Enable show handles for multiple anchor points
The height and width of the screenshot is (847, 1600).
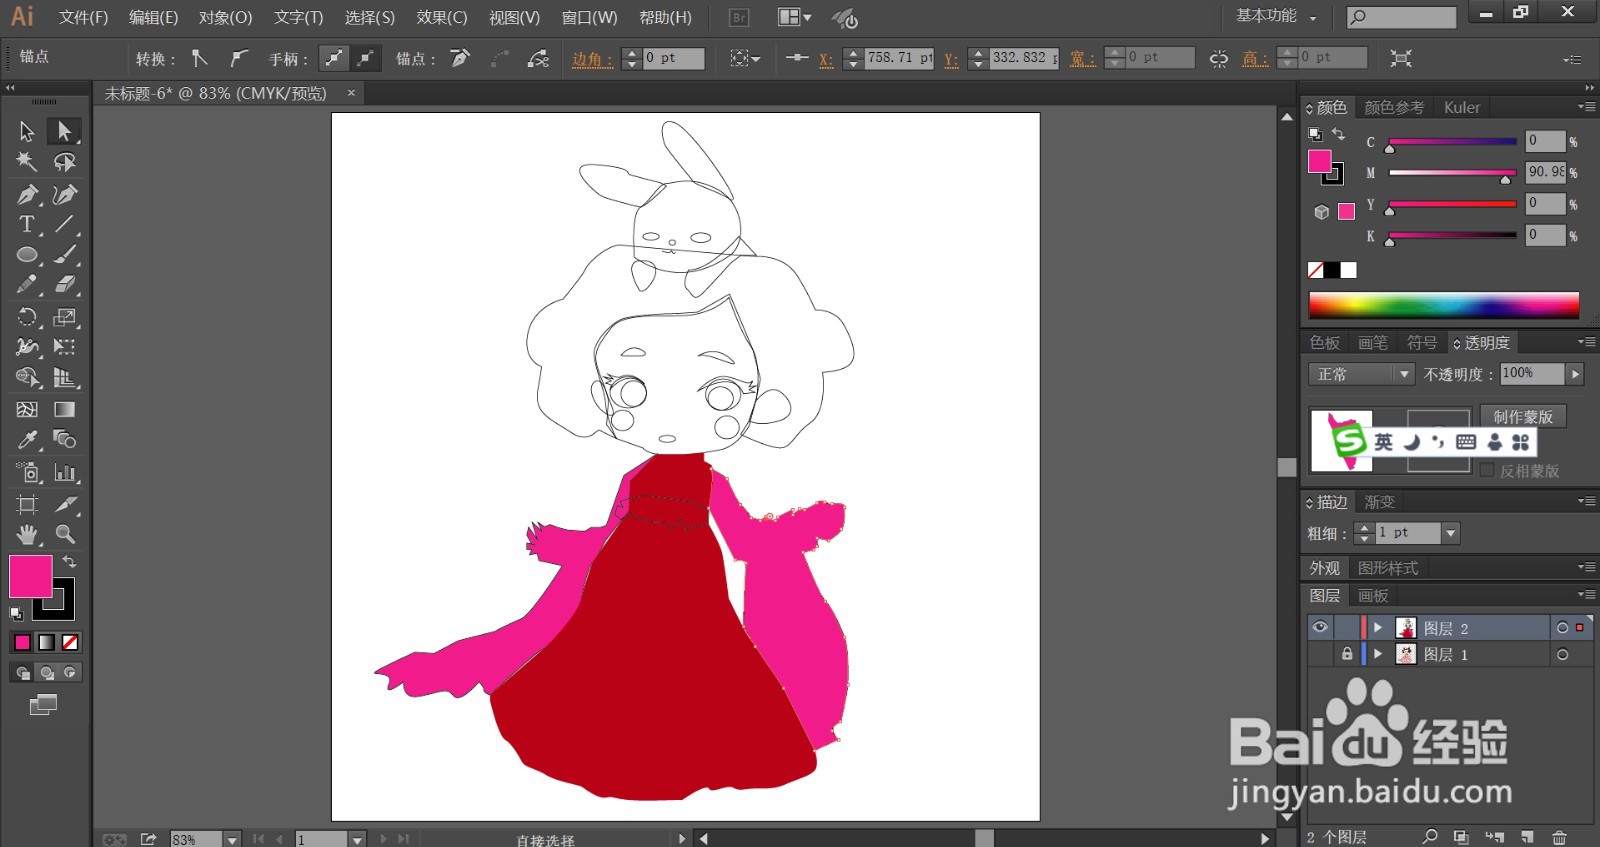pyautogui.click(x=333, y=58)
